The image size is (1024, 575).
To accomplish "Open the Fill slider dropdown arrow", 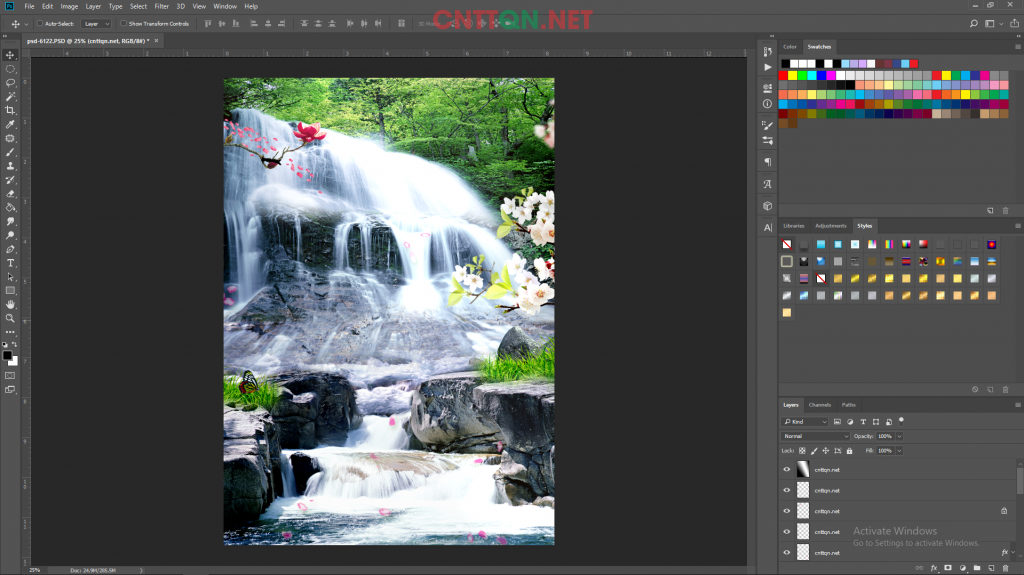I will tap(899, 451).
